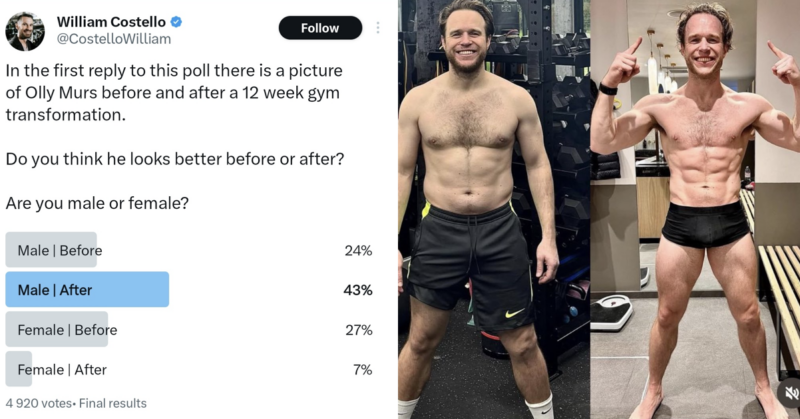Click the William Costello display name

(x=111, y=22)
